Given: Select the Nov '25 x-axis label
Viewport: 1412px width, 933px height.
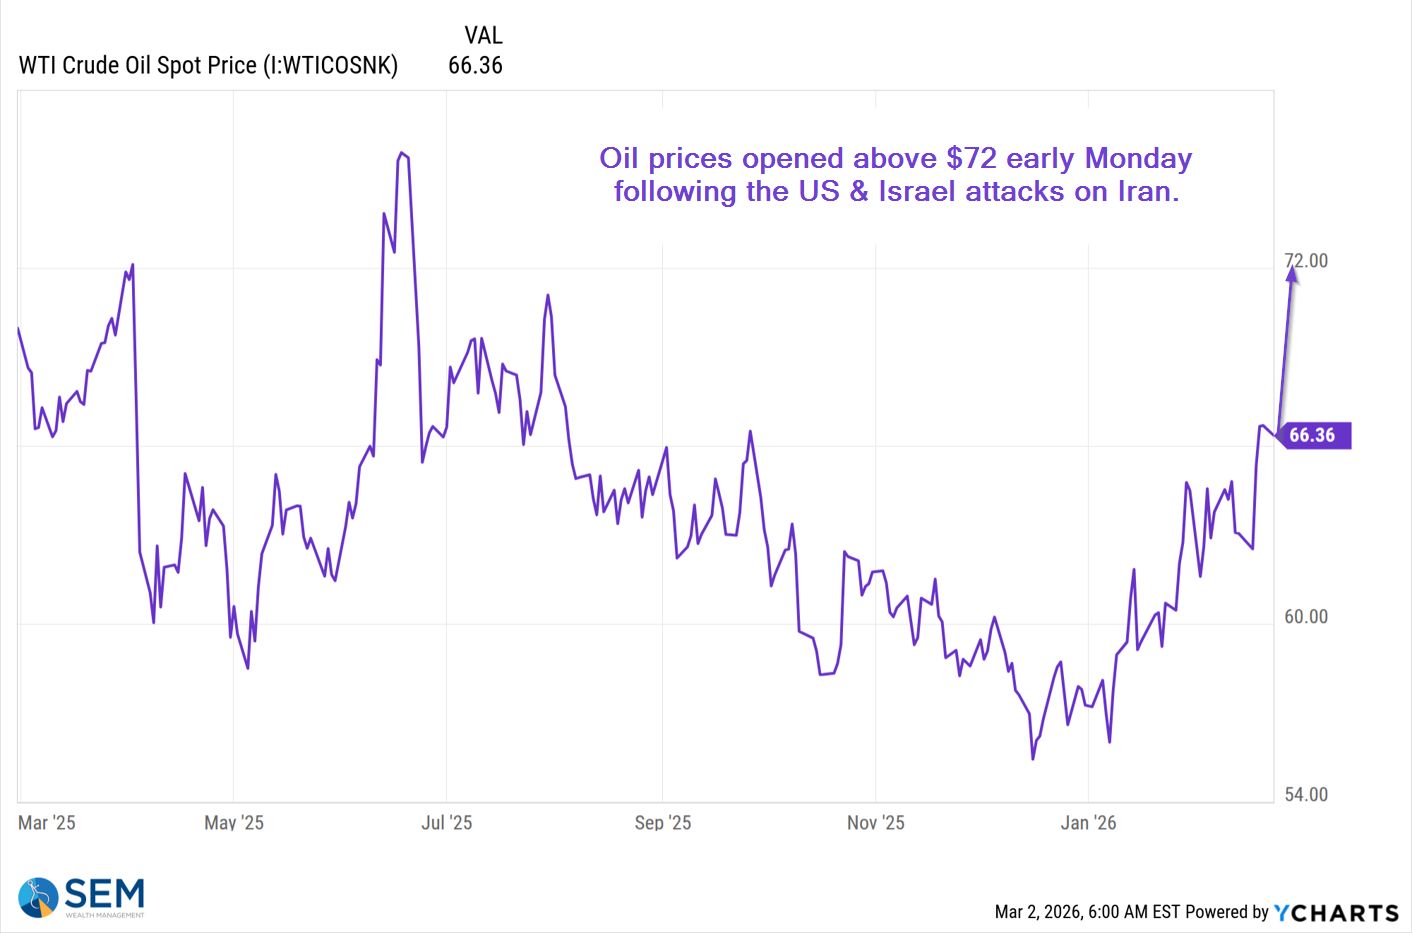Looking at the screenshot, I should click(x=876, y=823).
